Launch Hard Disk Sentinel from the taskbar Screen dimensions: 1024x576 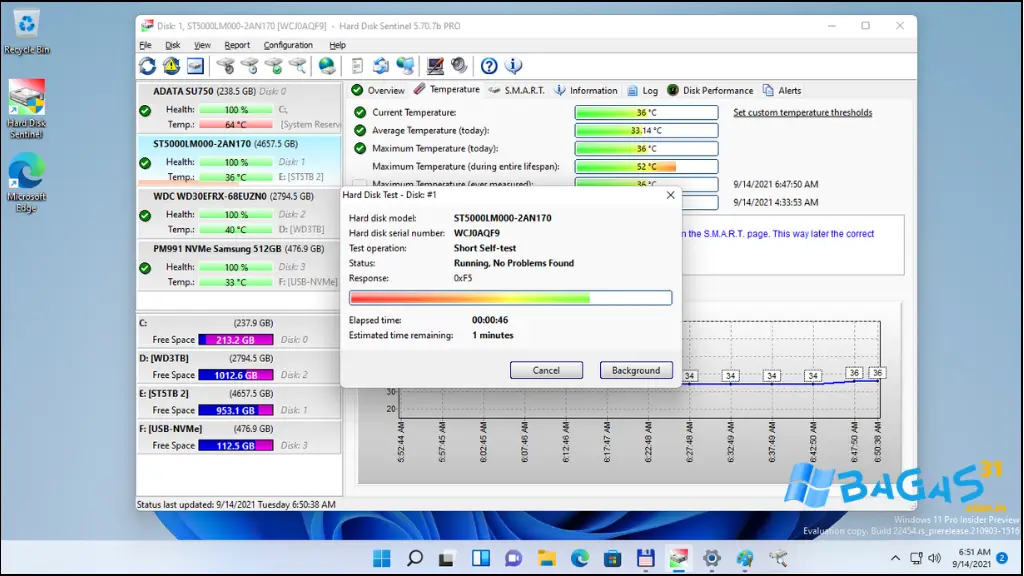(x=678, y=558)
